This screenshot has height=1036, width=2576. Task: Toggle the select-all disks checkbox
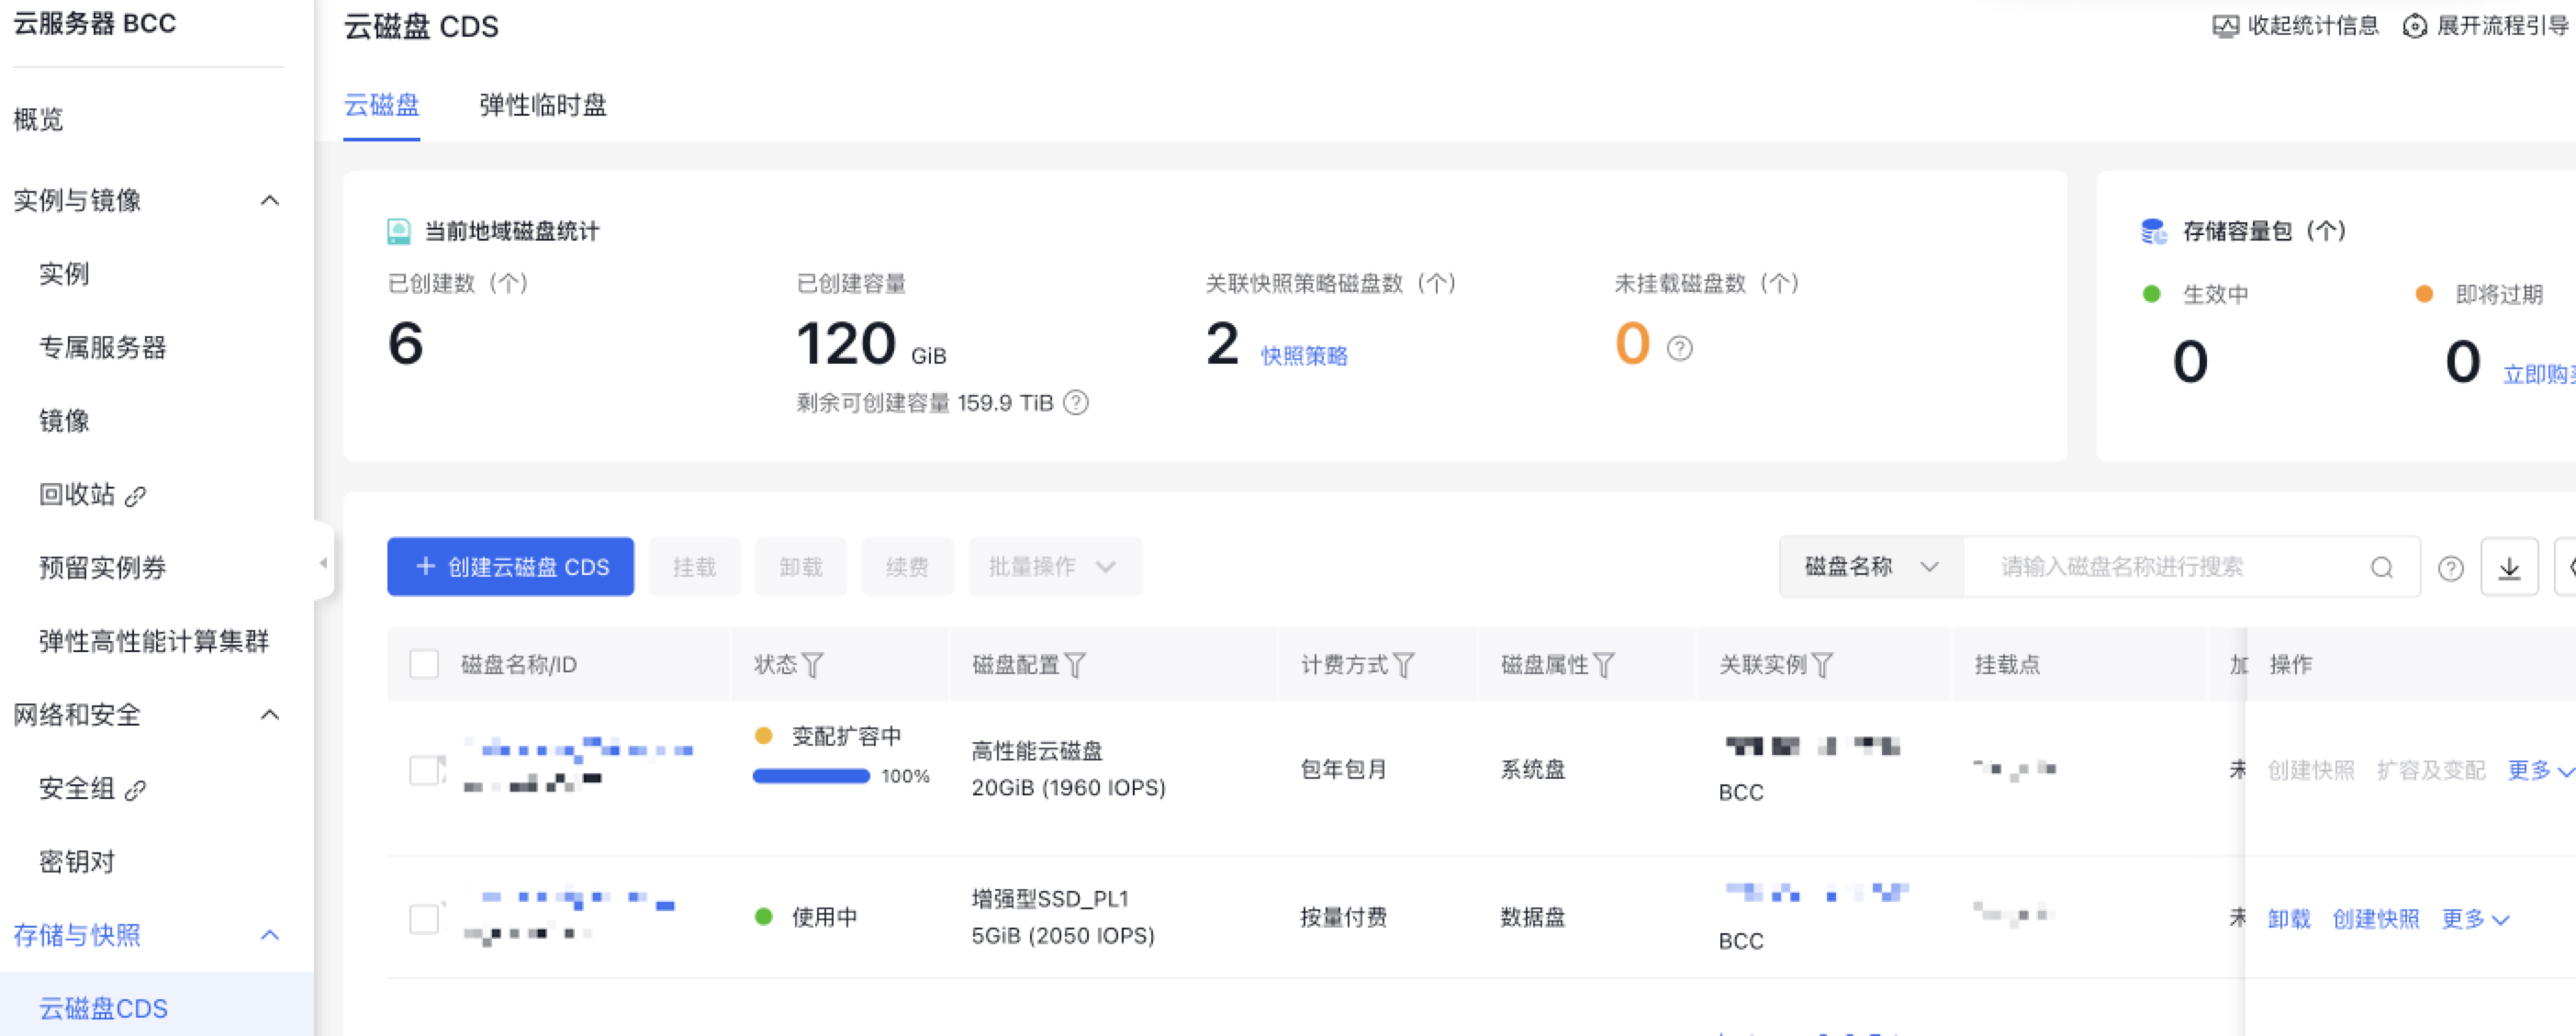[x=424, y=664]
